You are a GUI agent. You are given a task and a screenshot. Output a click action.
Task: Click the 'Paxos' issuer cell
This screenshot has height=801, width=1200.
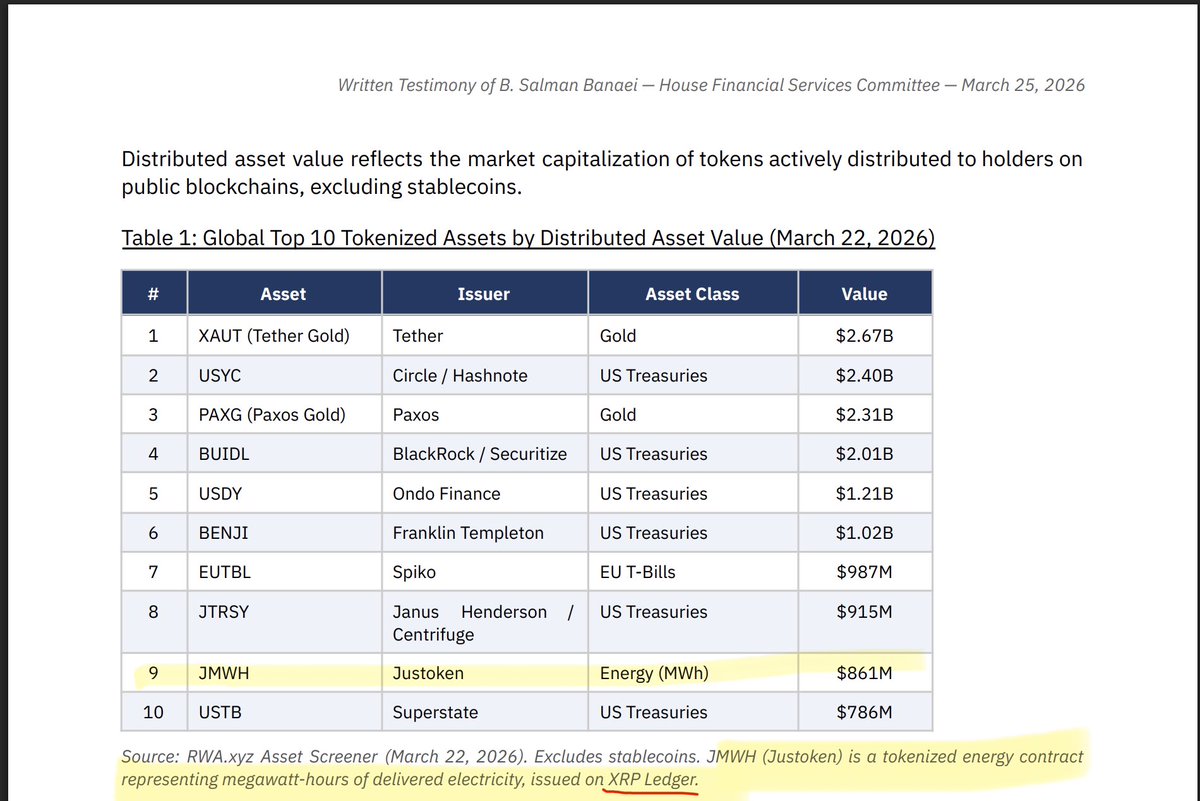pyautogui.click(x=484, y=415)
